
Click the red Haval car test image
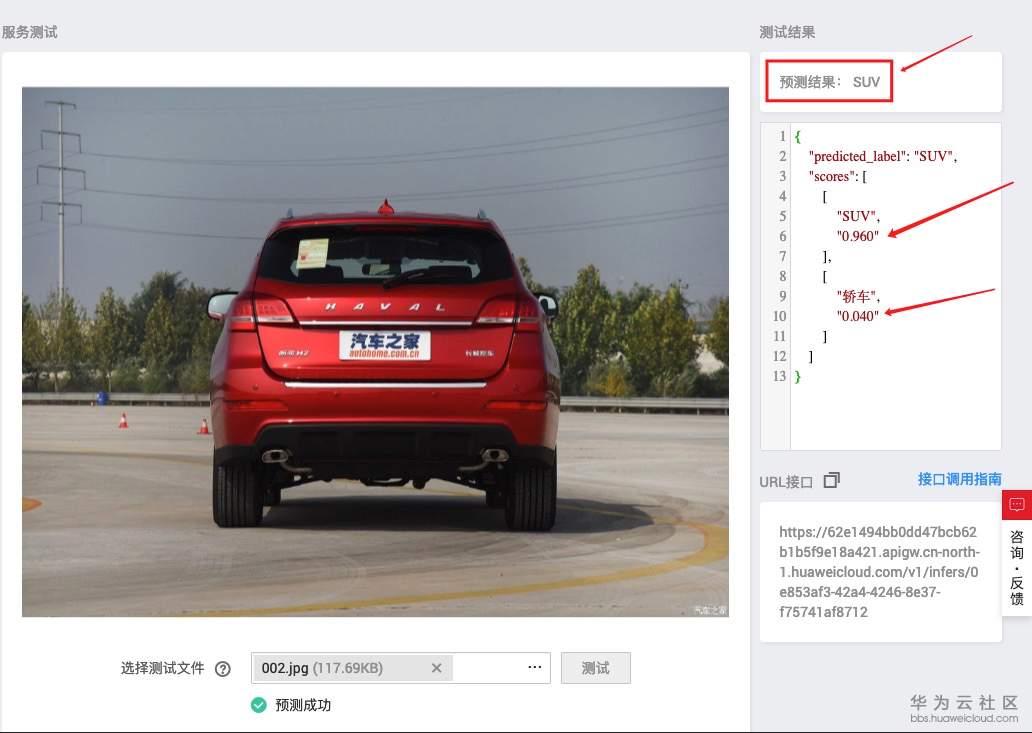click(x=375, y=352)
